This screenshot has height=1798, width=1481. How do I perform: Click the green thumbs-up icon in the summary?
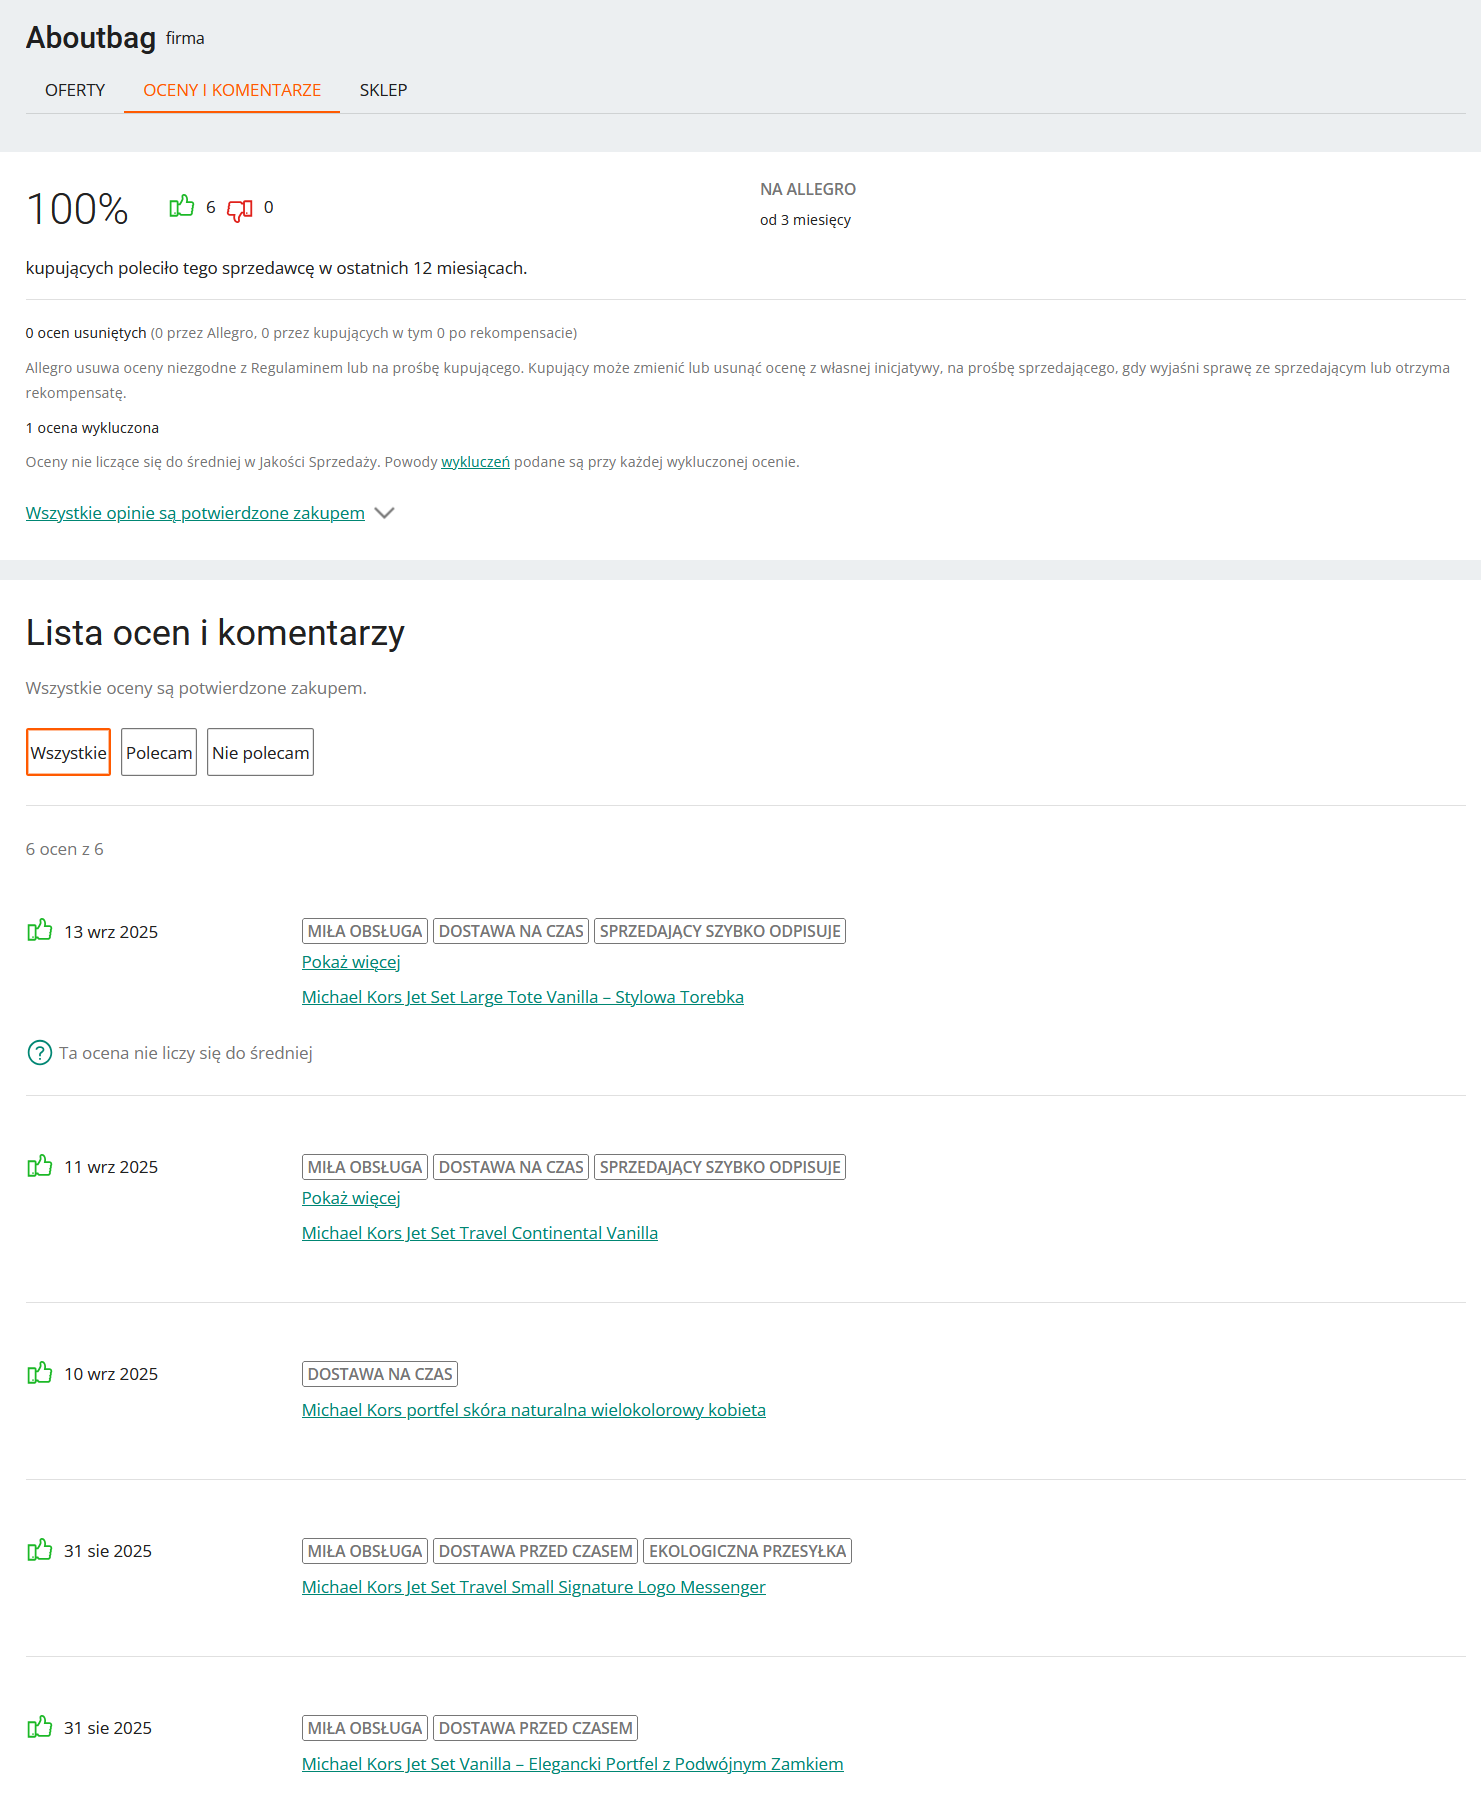[x=181, y=207]
